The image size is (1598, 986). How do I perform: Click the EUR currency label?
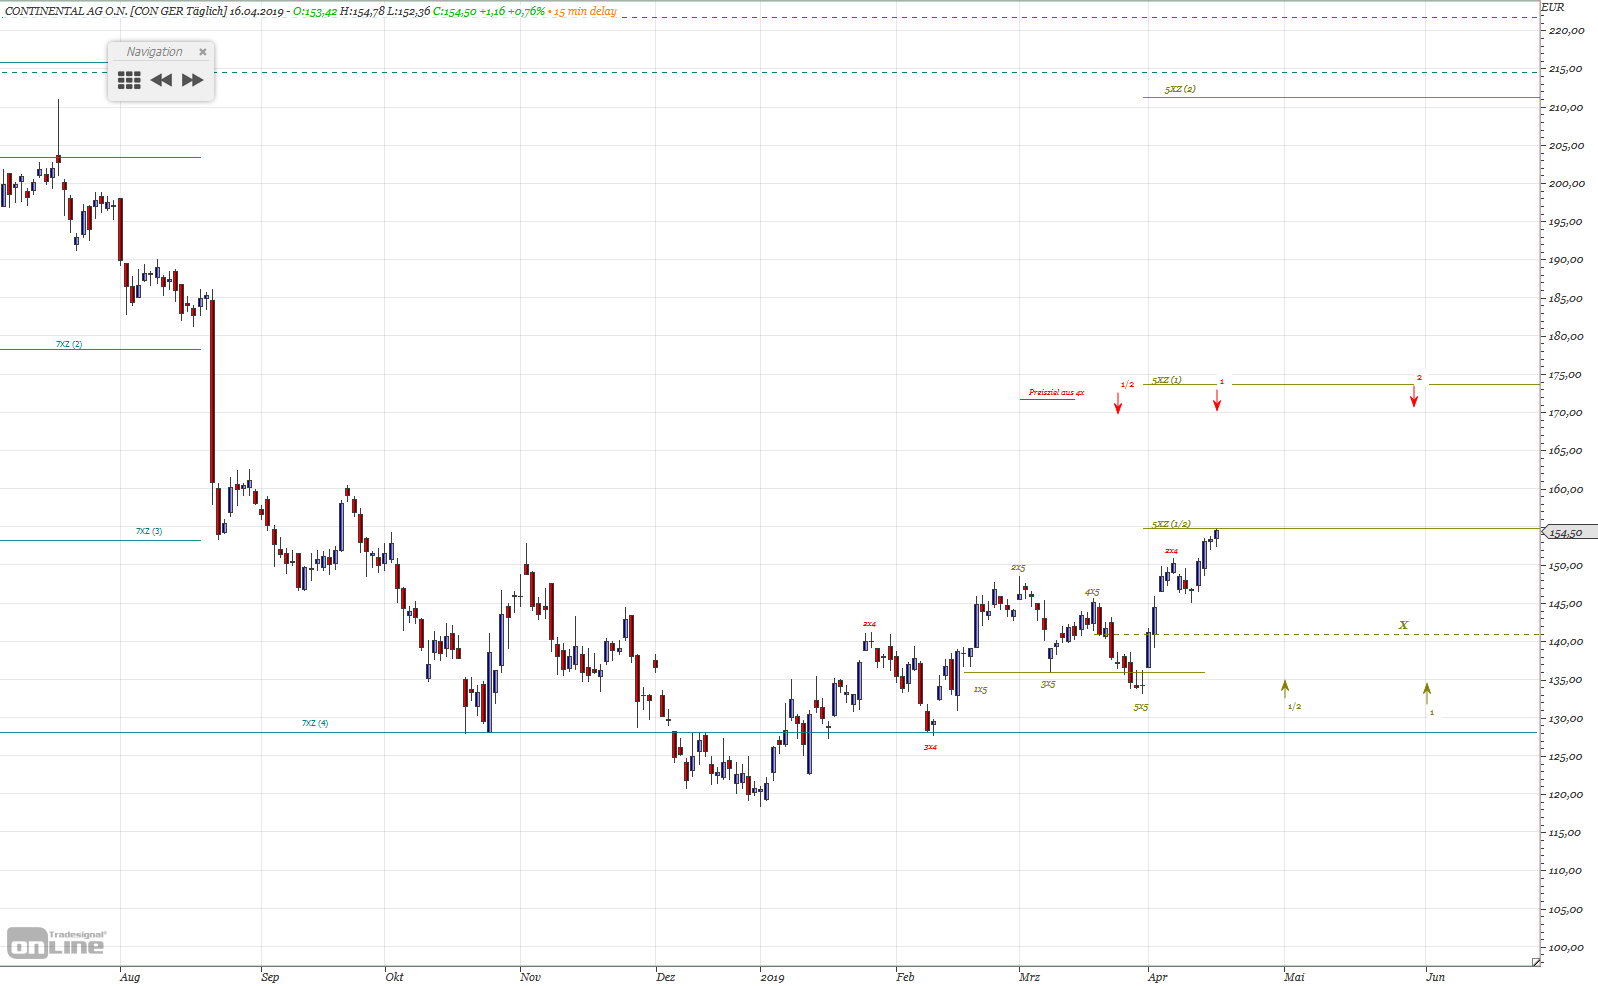pos(1553,7)
